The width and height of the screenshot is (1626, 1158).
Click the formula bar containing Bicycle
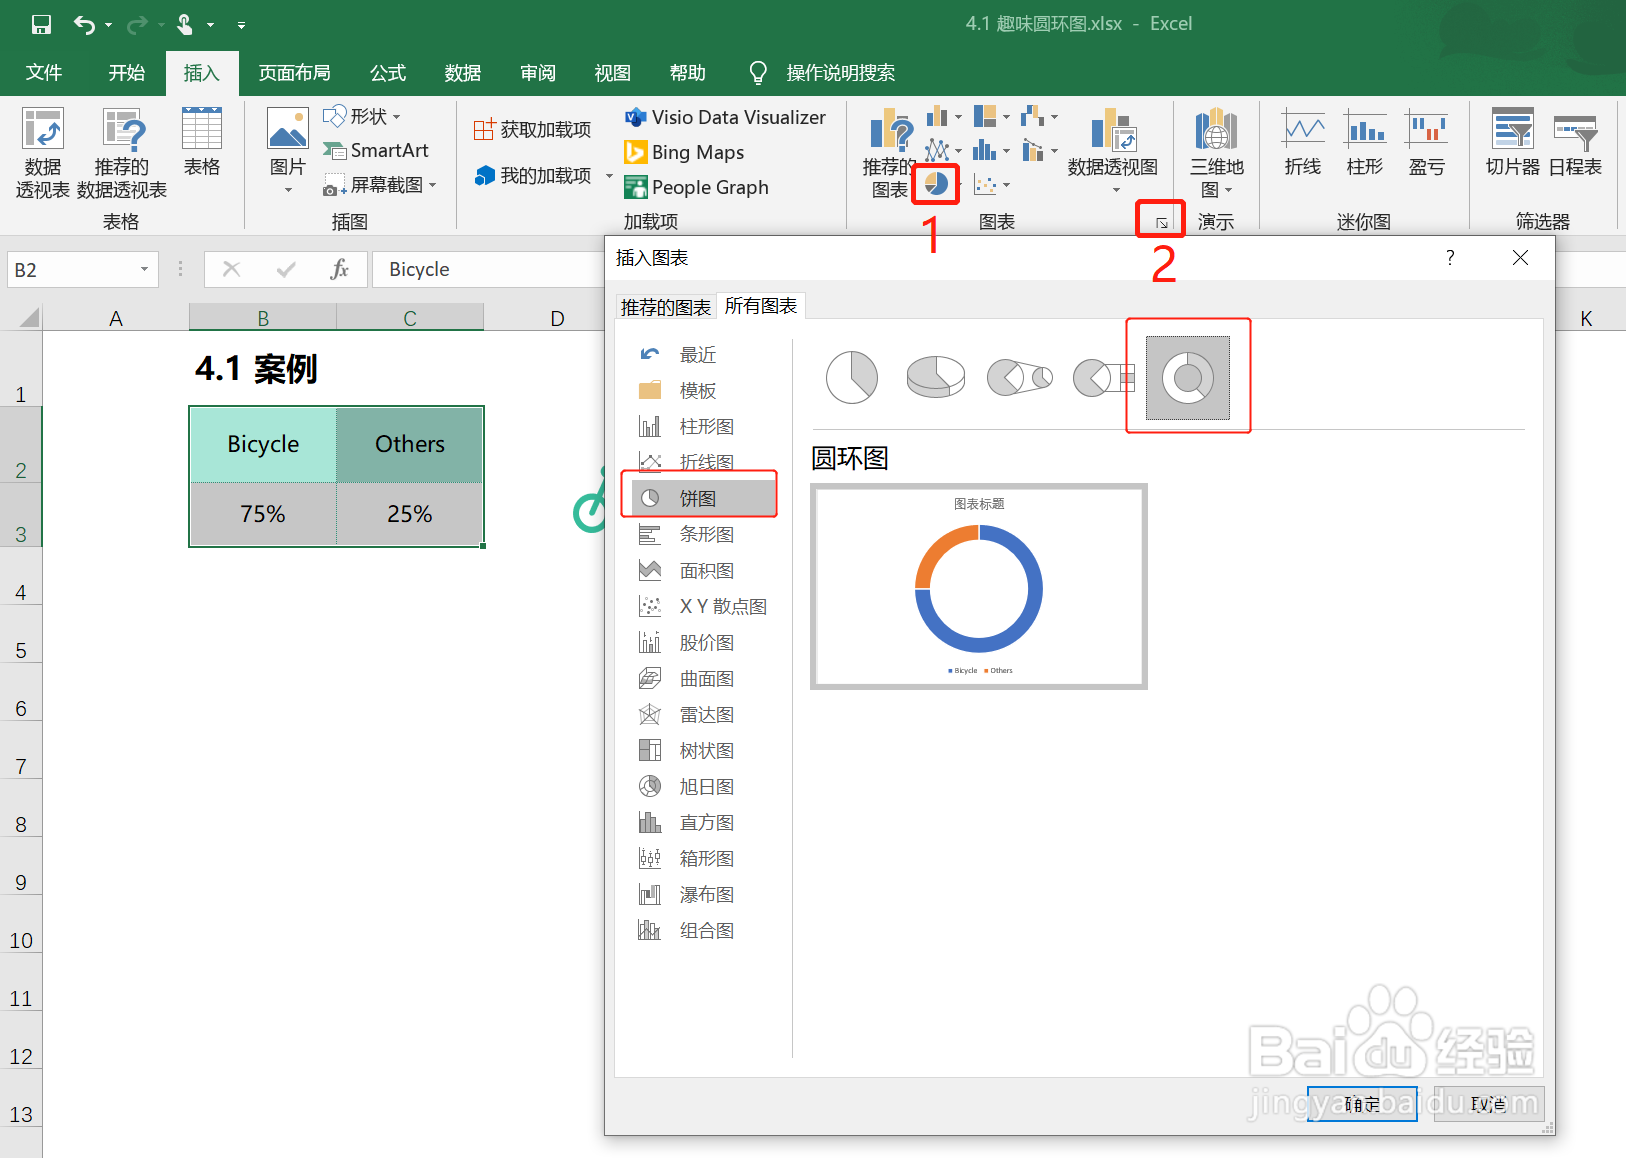[488, 269]
